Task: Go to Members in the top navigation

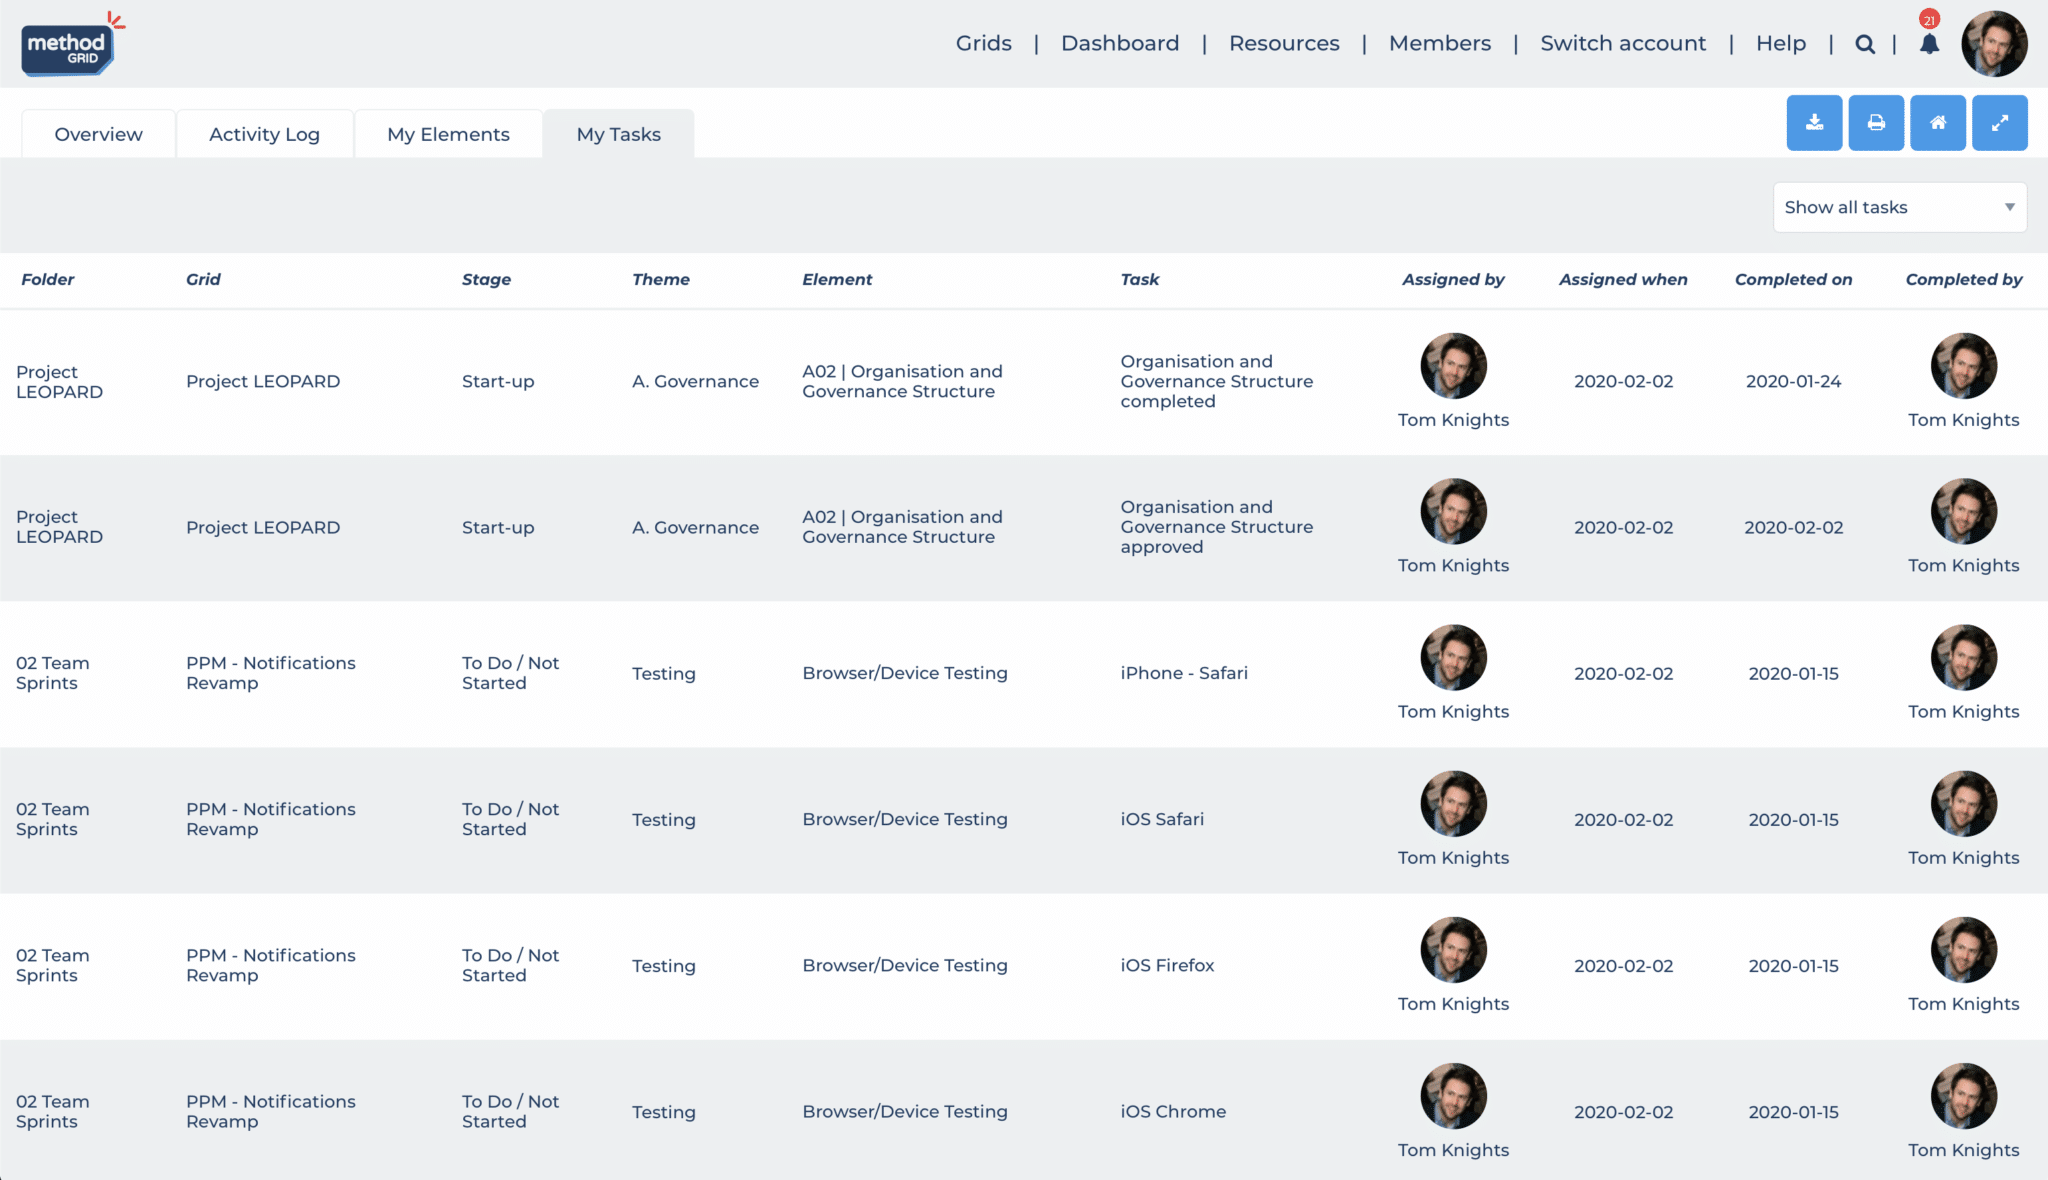Action: [x=1440, y=43]
